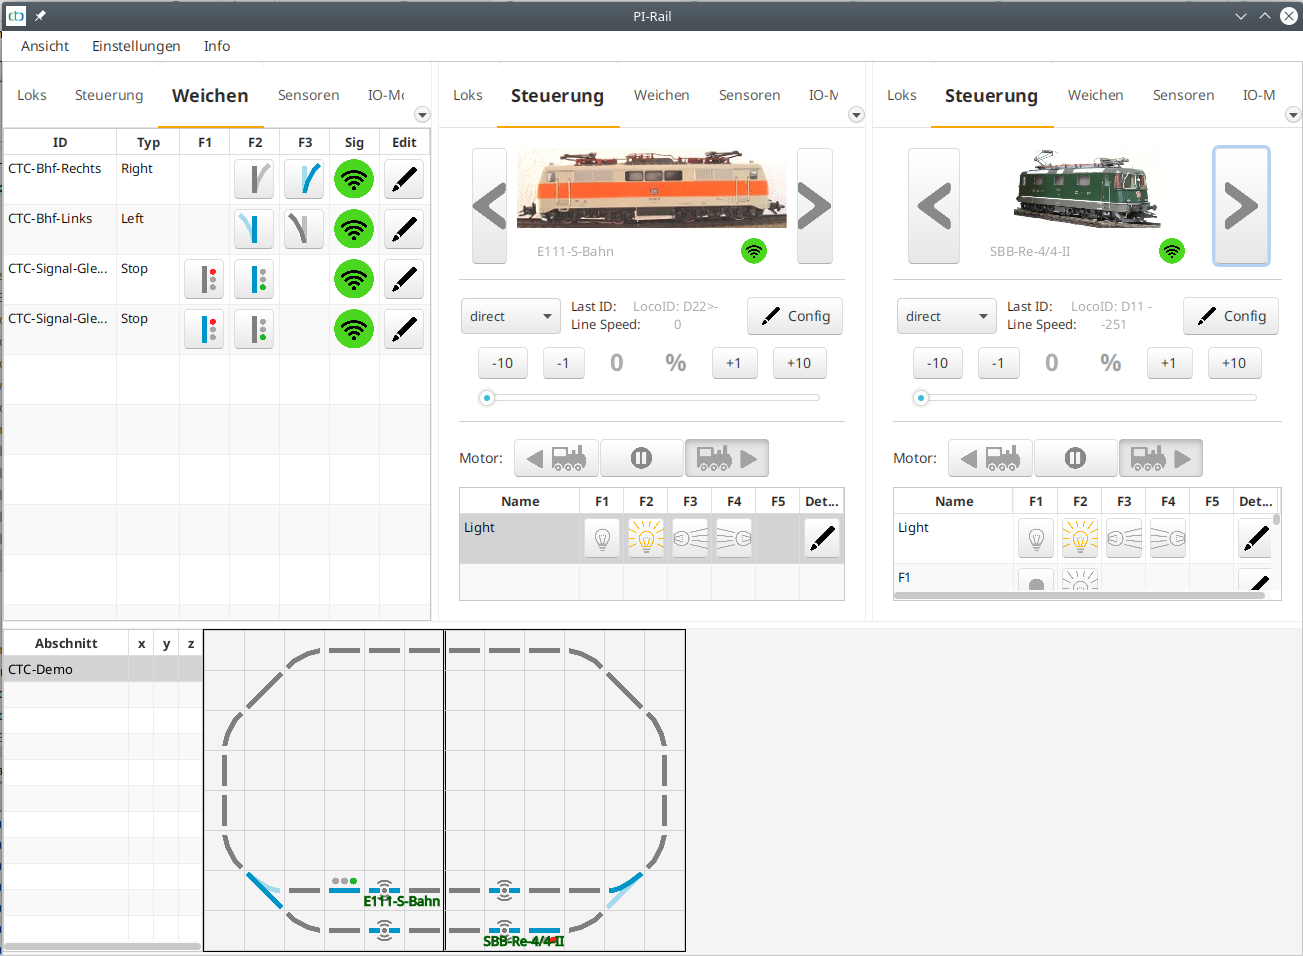Open the direct mode dropdown for E111-S-Bahn

(x=510, y=316)
